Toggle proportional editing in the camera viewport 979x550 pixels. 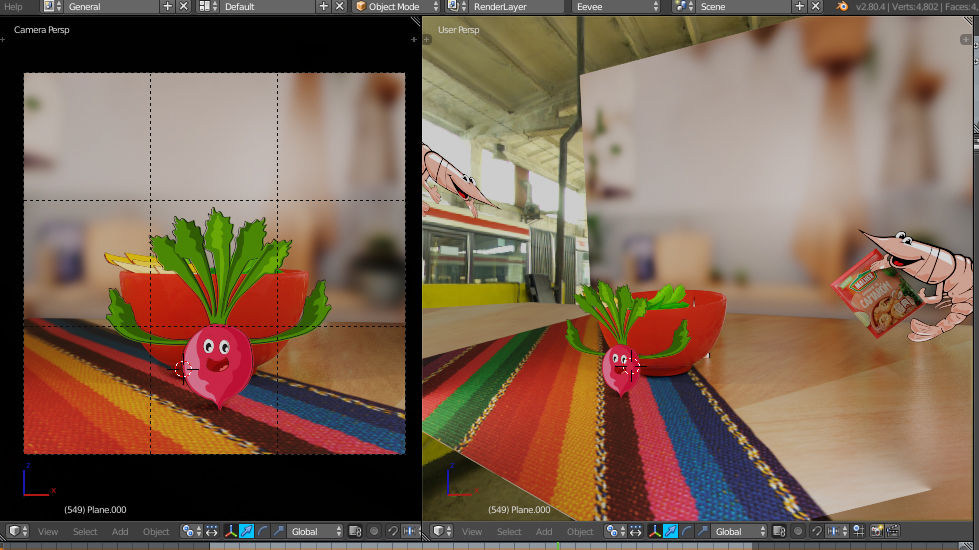point(374,531)
